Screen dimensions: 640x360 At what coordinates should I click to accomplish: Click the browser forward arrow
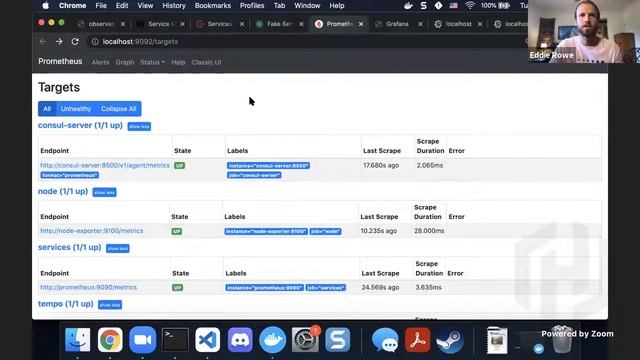59,42
